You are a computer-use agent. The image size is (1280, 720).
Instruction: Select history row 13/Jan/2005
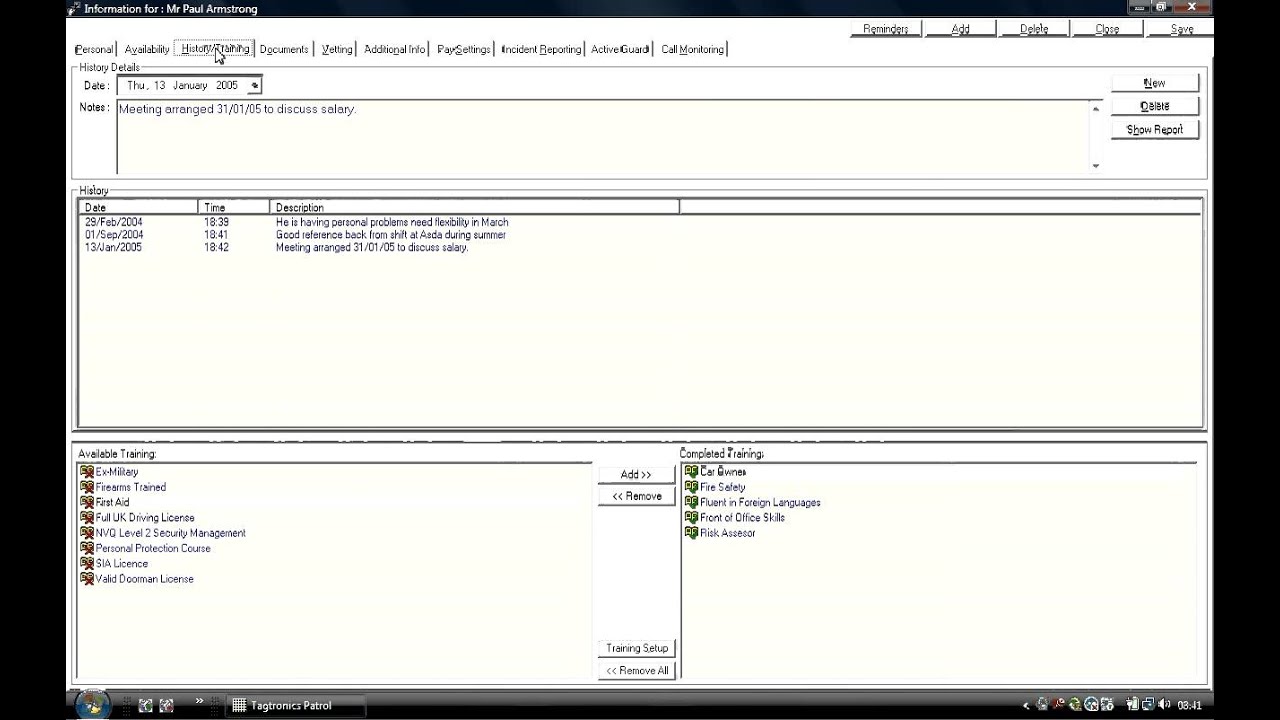point(640,248)
